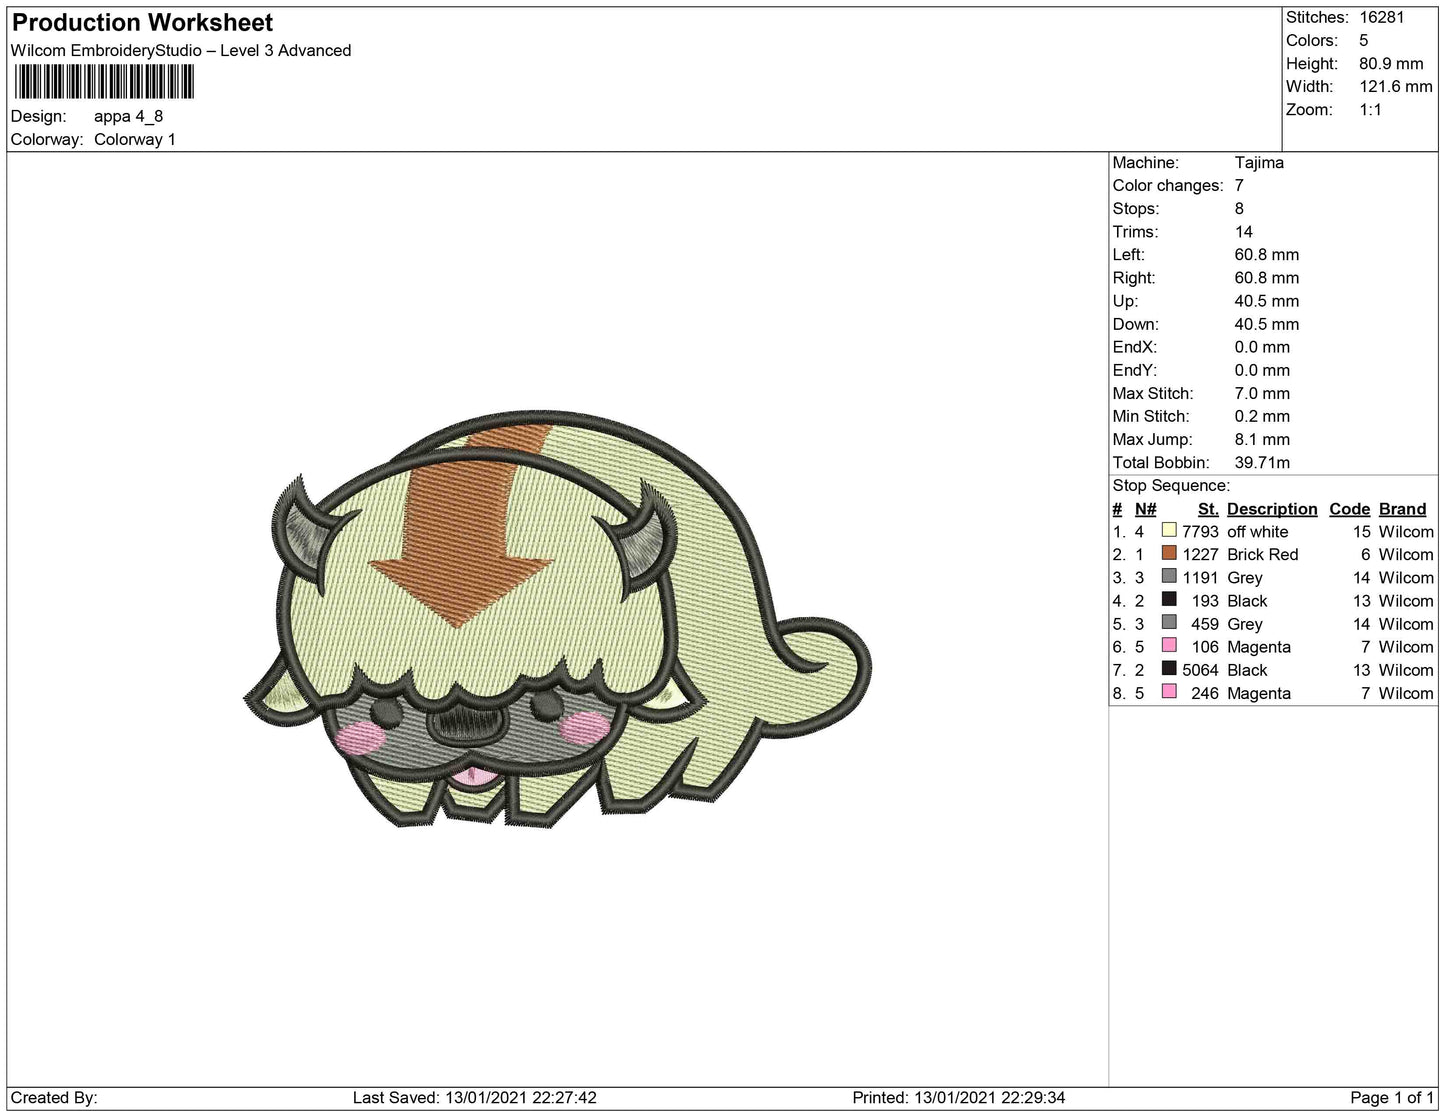
Task: Select the "EndX:" label
Action: 1135,346
